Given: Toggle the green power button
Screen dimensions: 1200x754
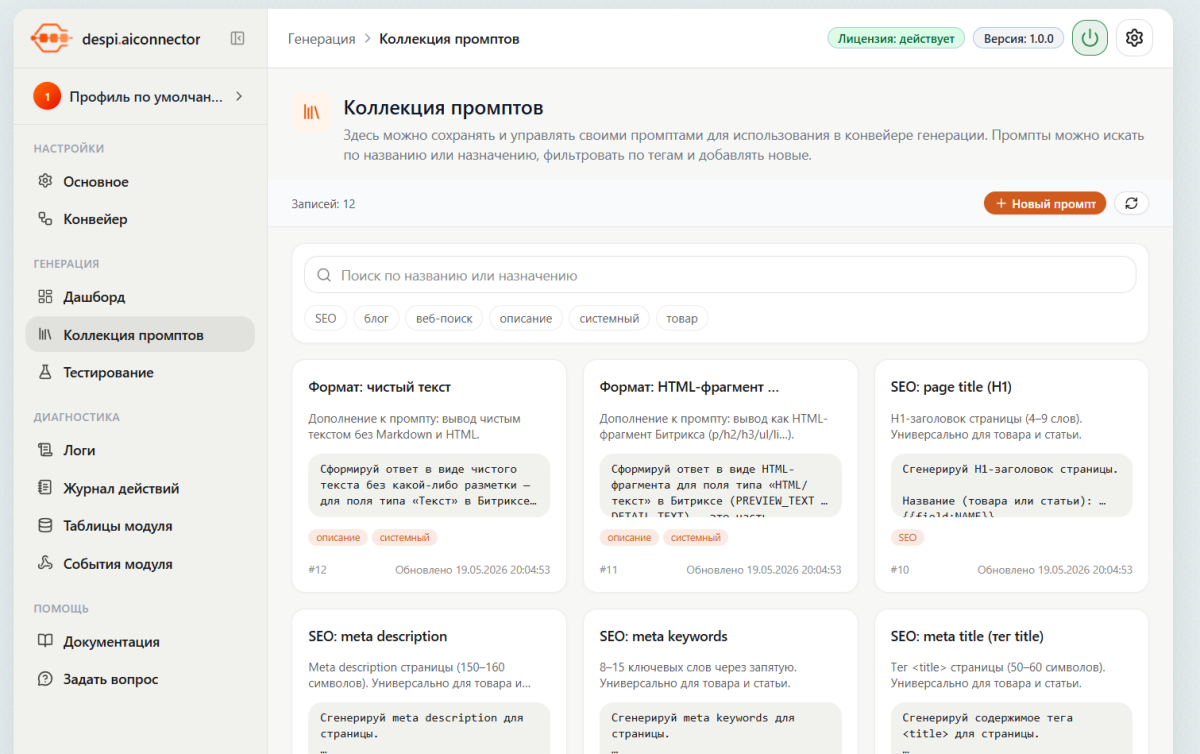Looking at the screenshot, I should click(x=1090, y=38).
